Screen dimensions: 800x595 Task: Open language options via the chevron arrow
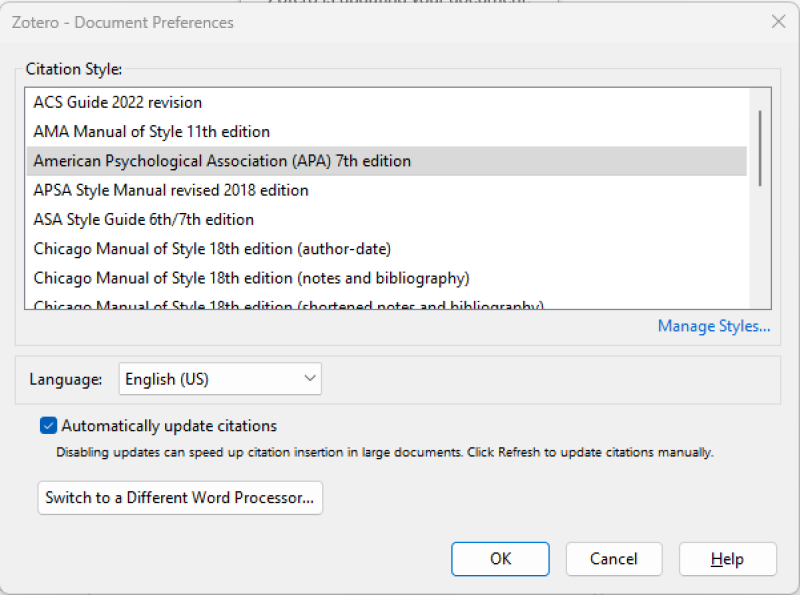tap(307, 379)
